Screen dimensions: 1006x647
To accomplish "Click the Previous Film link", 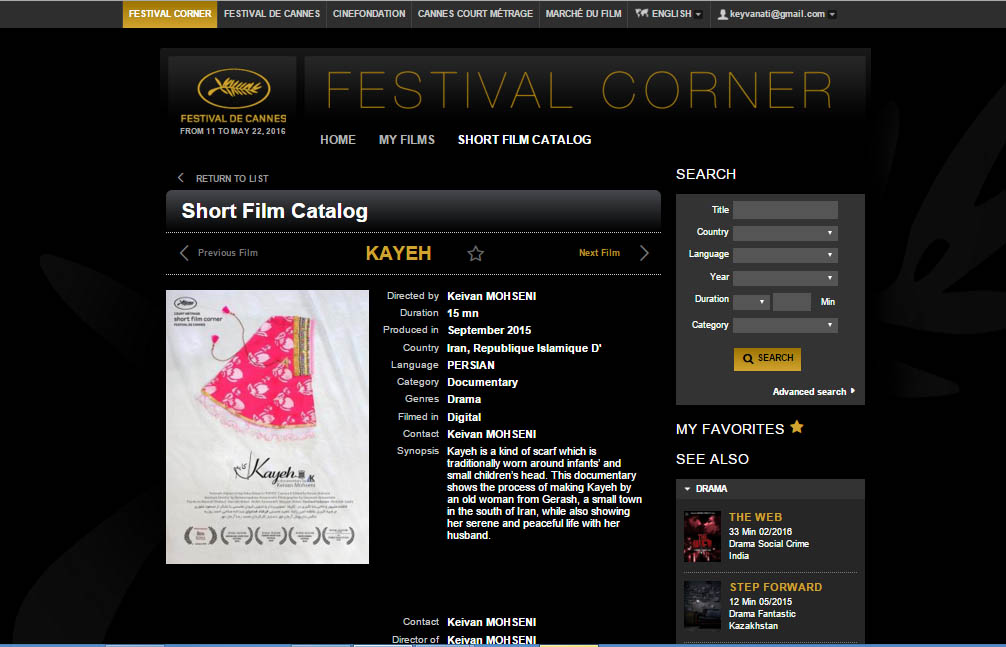I will (228, 253).
